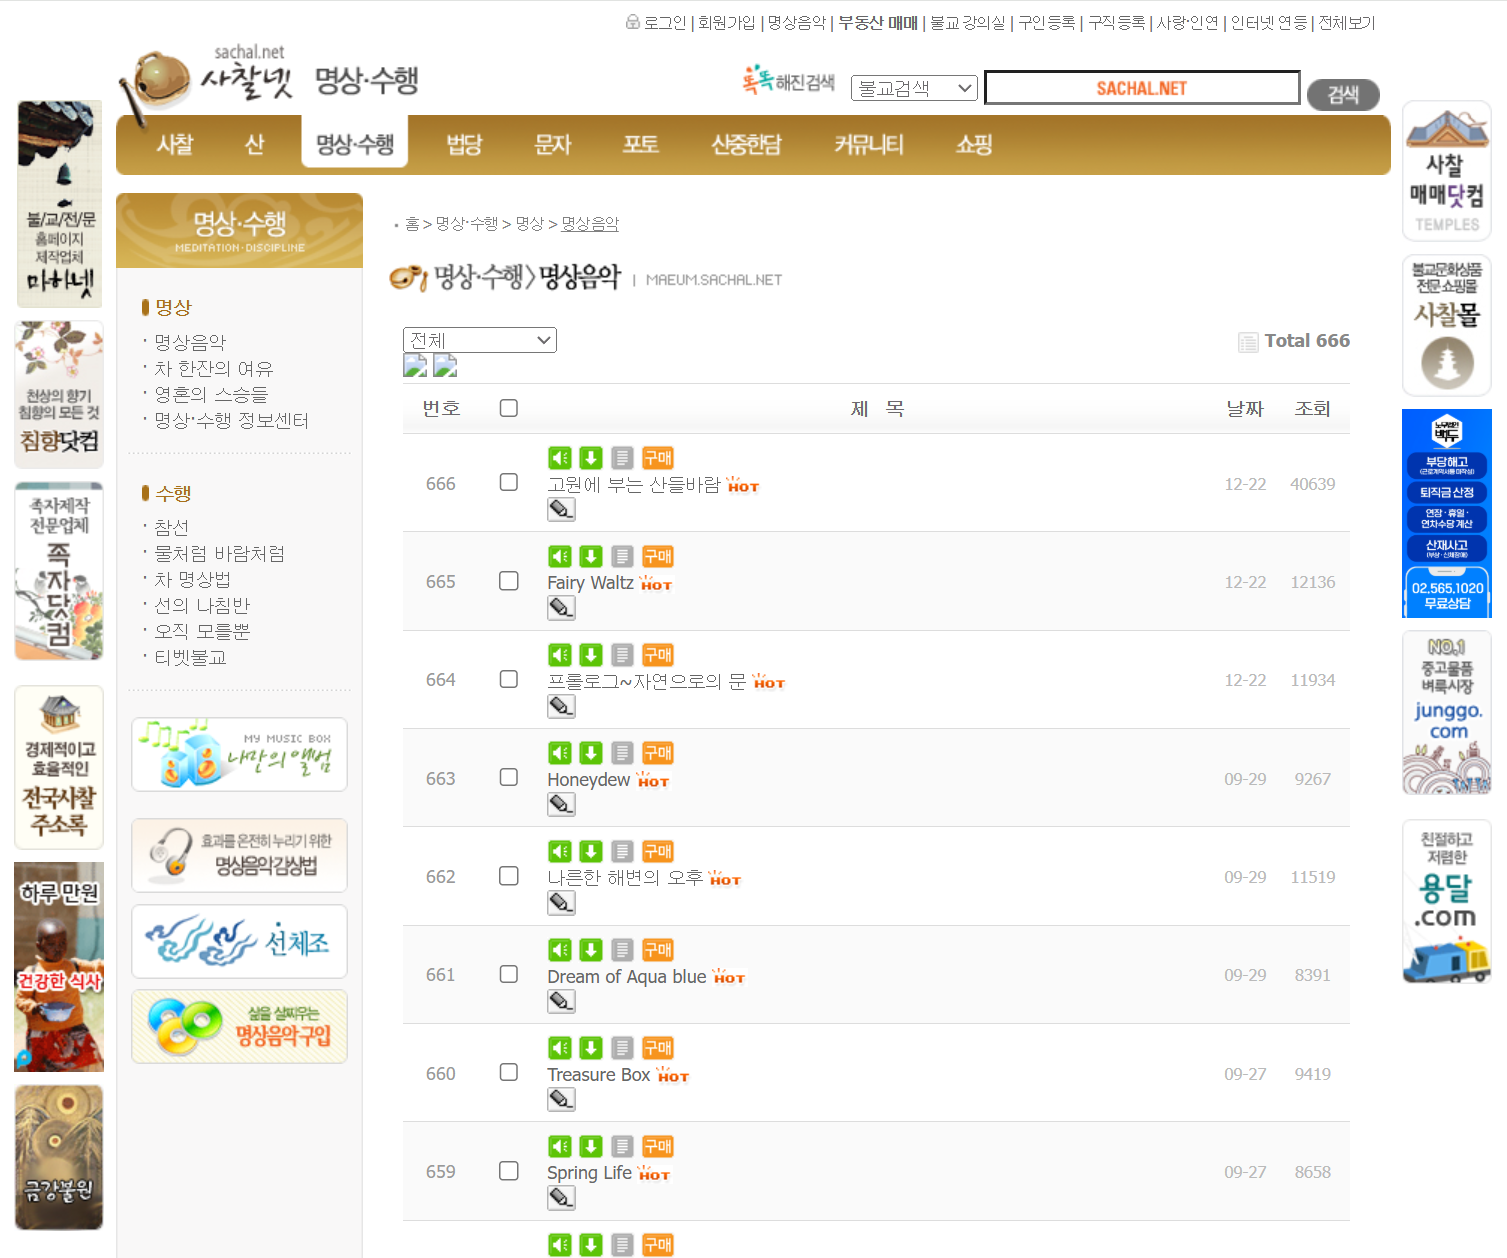
Task: Click the pencil icon under Fairy Waltz
Action: click(561, 608)
